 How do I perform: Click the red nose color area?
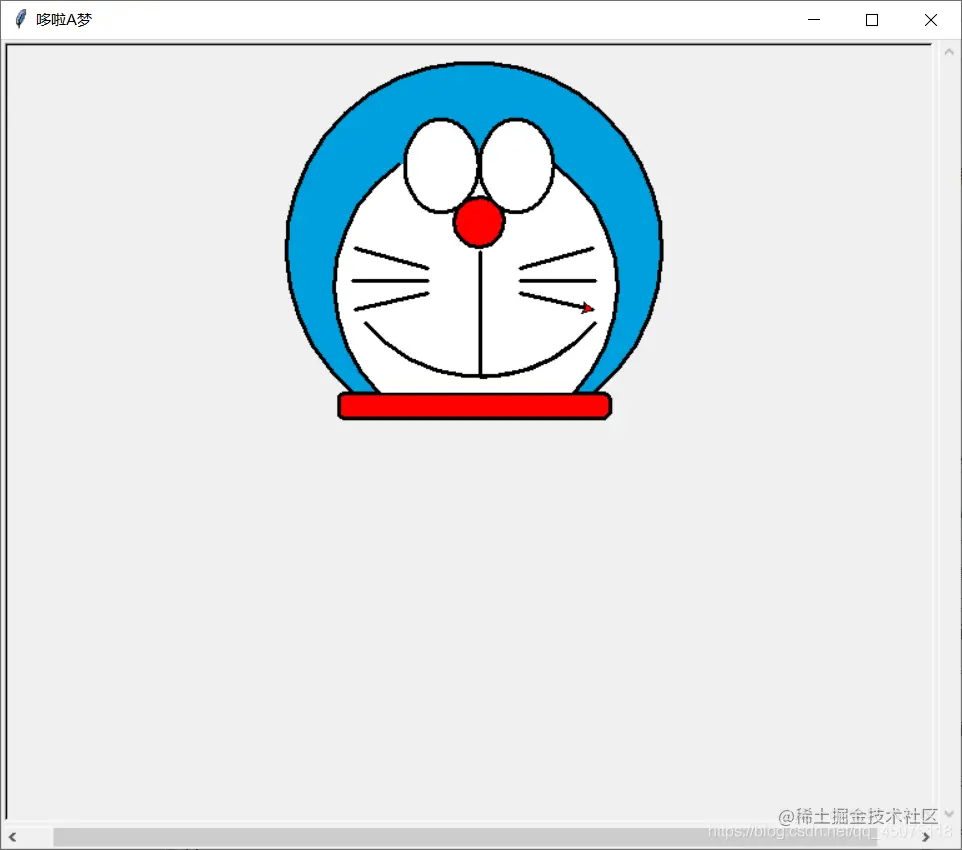(479, 222)
